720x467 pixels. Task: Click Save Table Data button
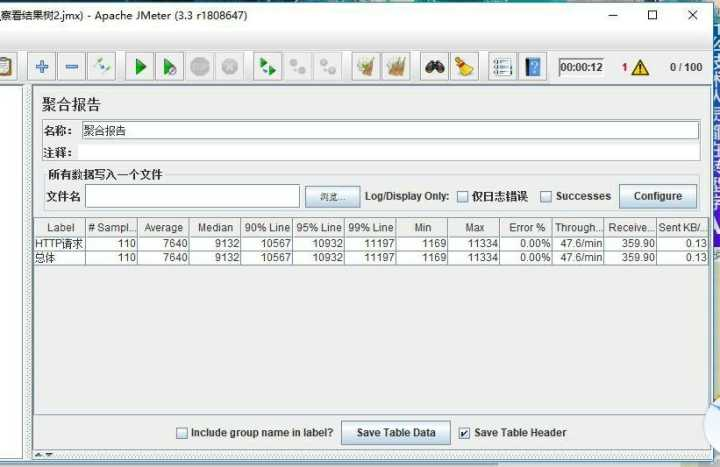point(396,433)
